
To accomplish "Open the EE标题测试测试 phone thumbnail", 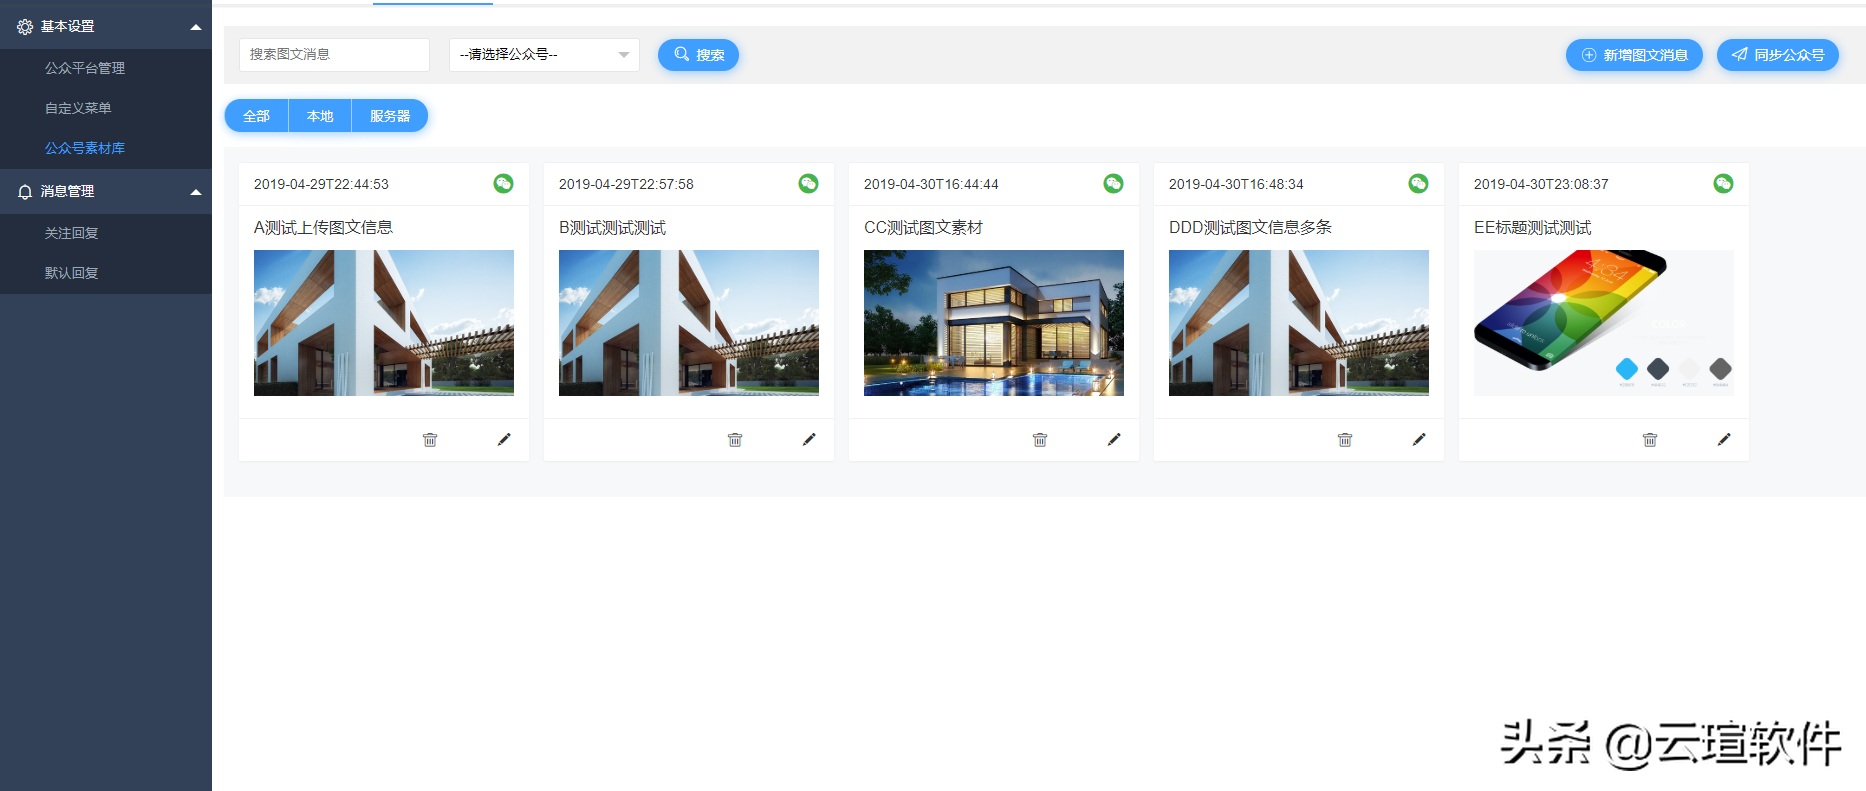I will (x=1604, y=323).
